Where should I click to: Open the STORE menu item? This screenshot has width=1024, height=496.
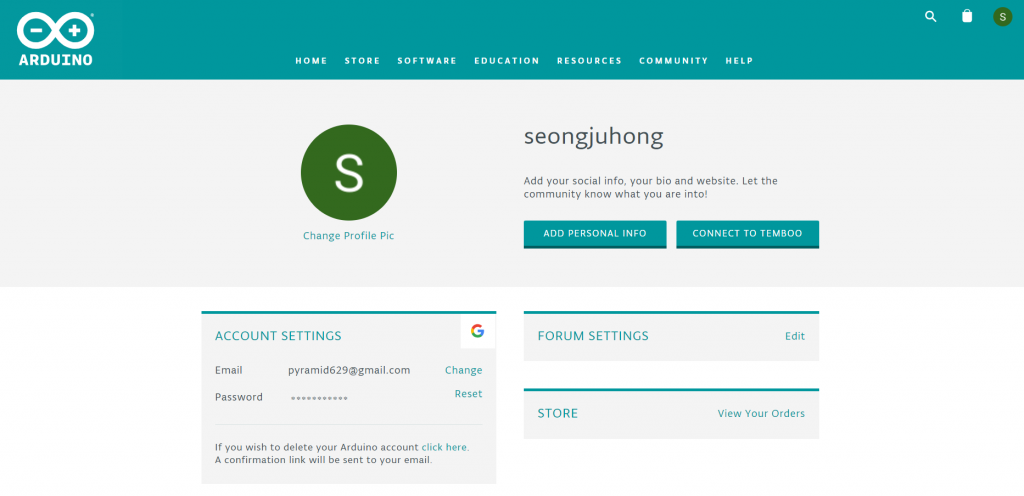point(362,61)
